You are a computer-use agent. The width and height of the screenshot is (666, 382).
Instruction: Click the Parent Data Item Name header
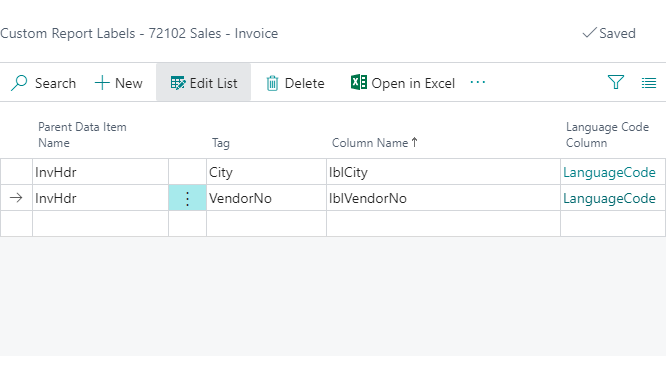point(82,135)
